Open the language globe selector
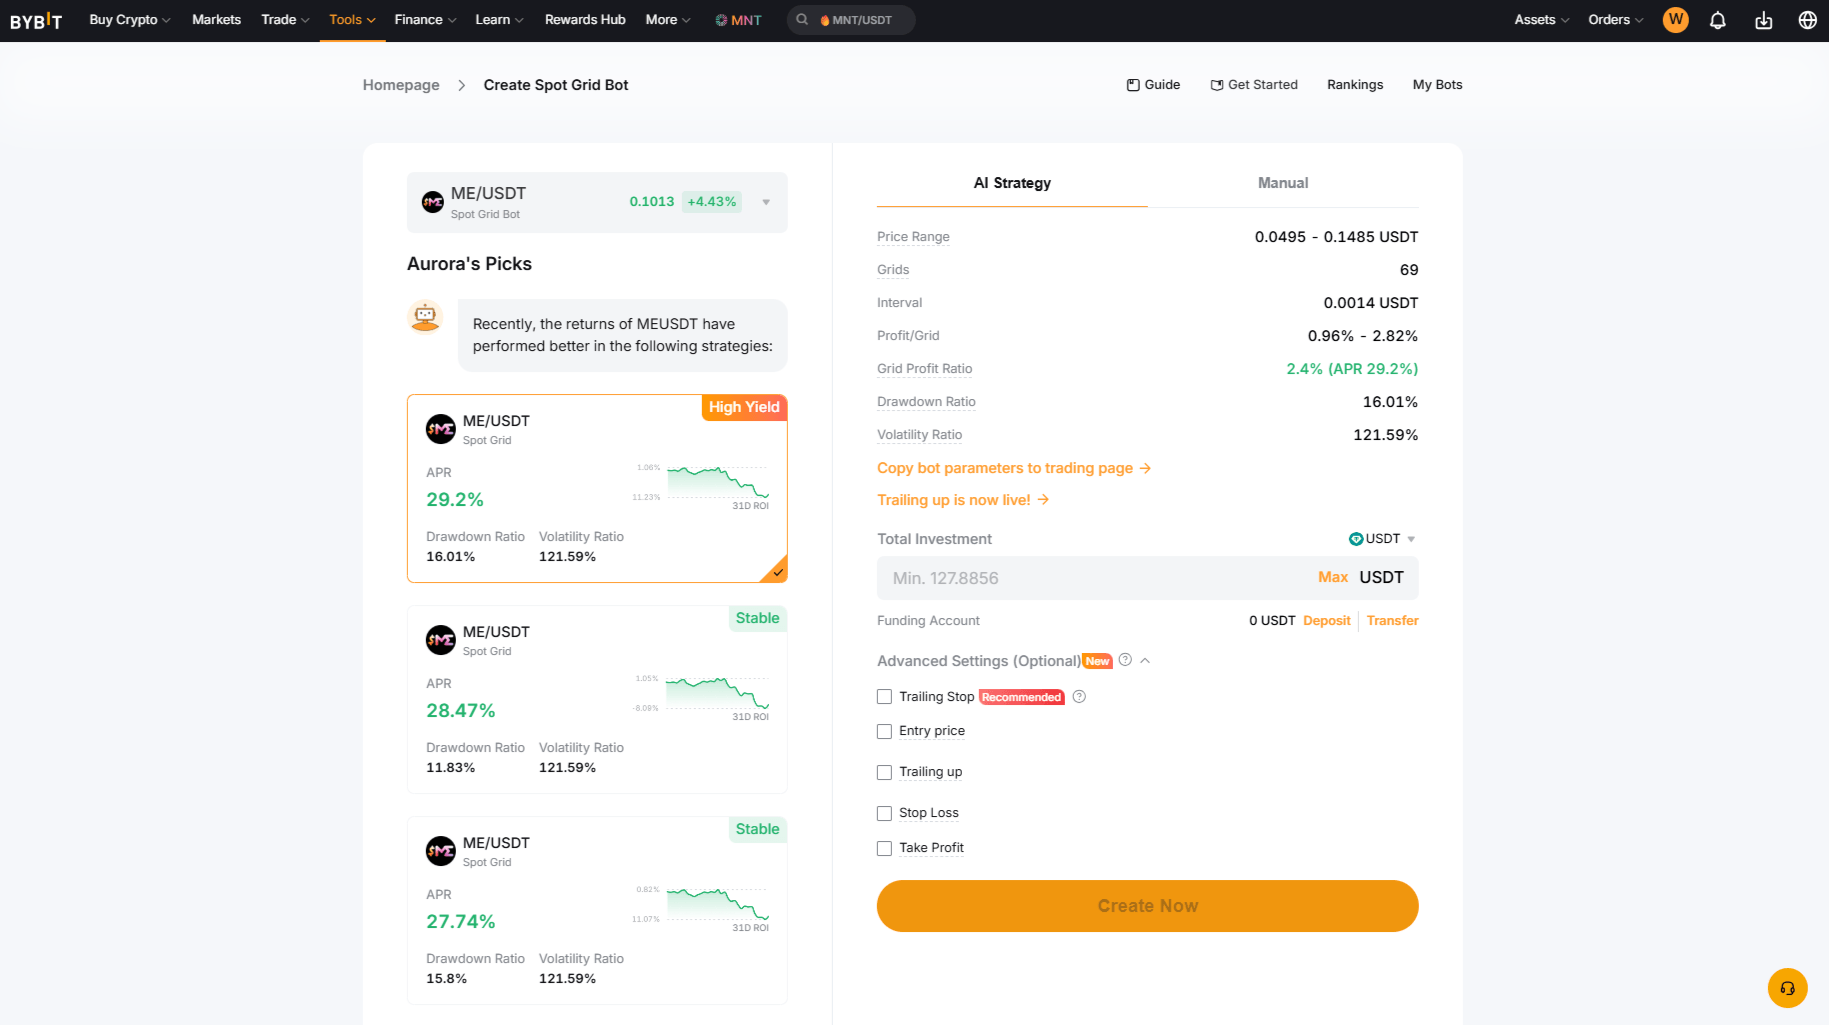 click(x=1807, y=20)
